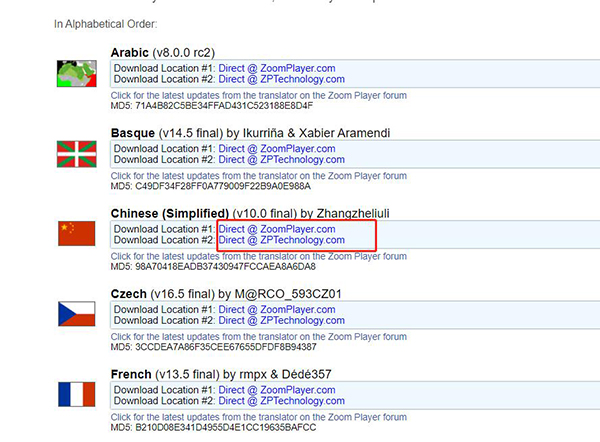Click 'Download Location #2:' label under Chinese Simplified
The image size is (600, 442).
165,240
